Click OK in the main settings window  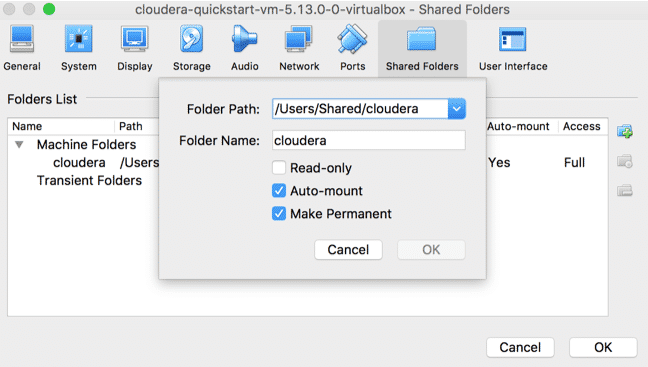603,347
